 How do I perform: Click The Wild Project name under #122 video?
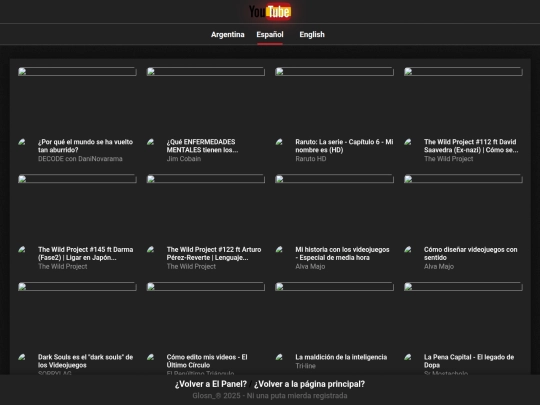pyautogui.click(x=191, y=266)
